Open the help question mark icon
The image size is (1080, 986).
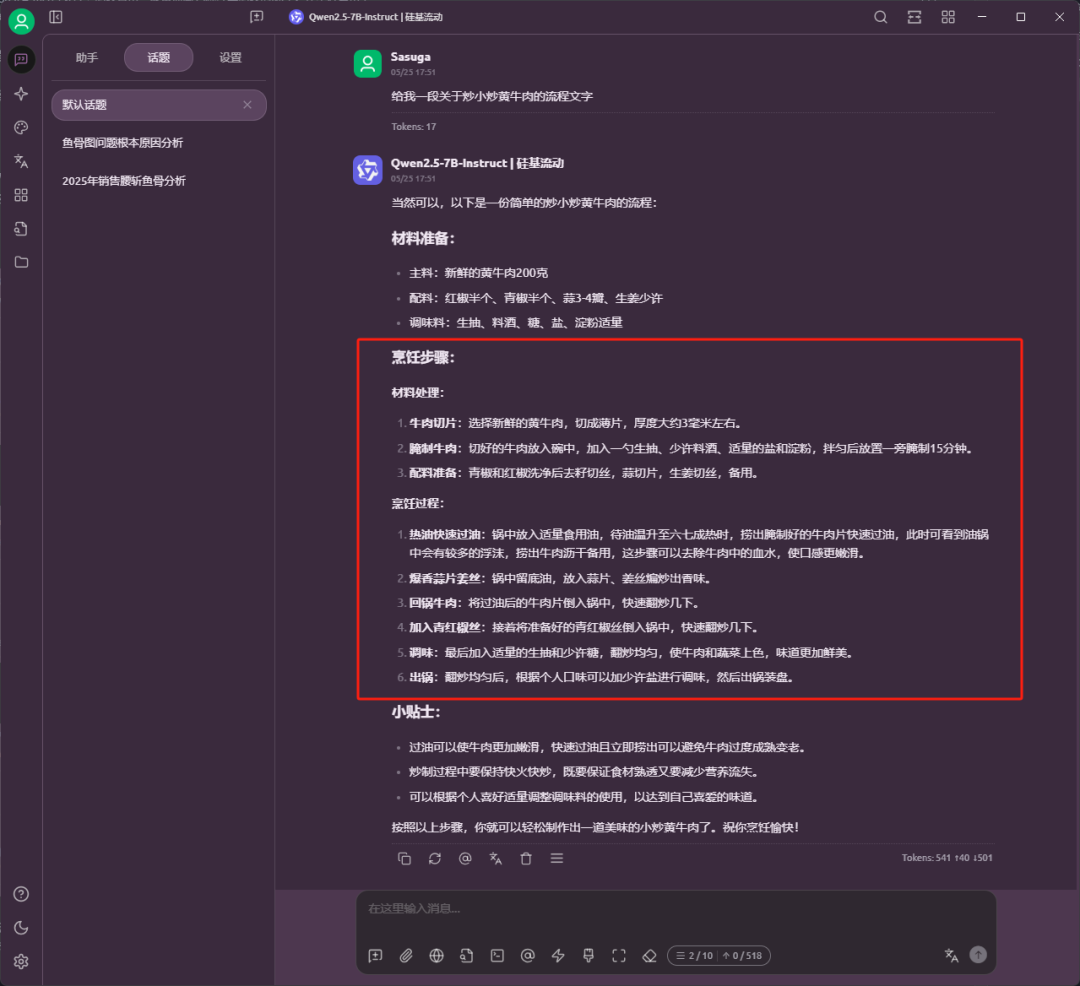click(21, 894)
